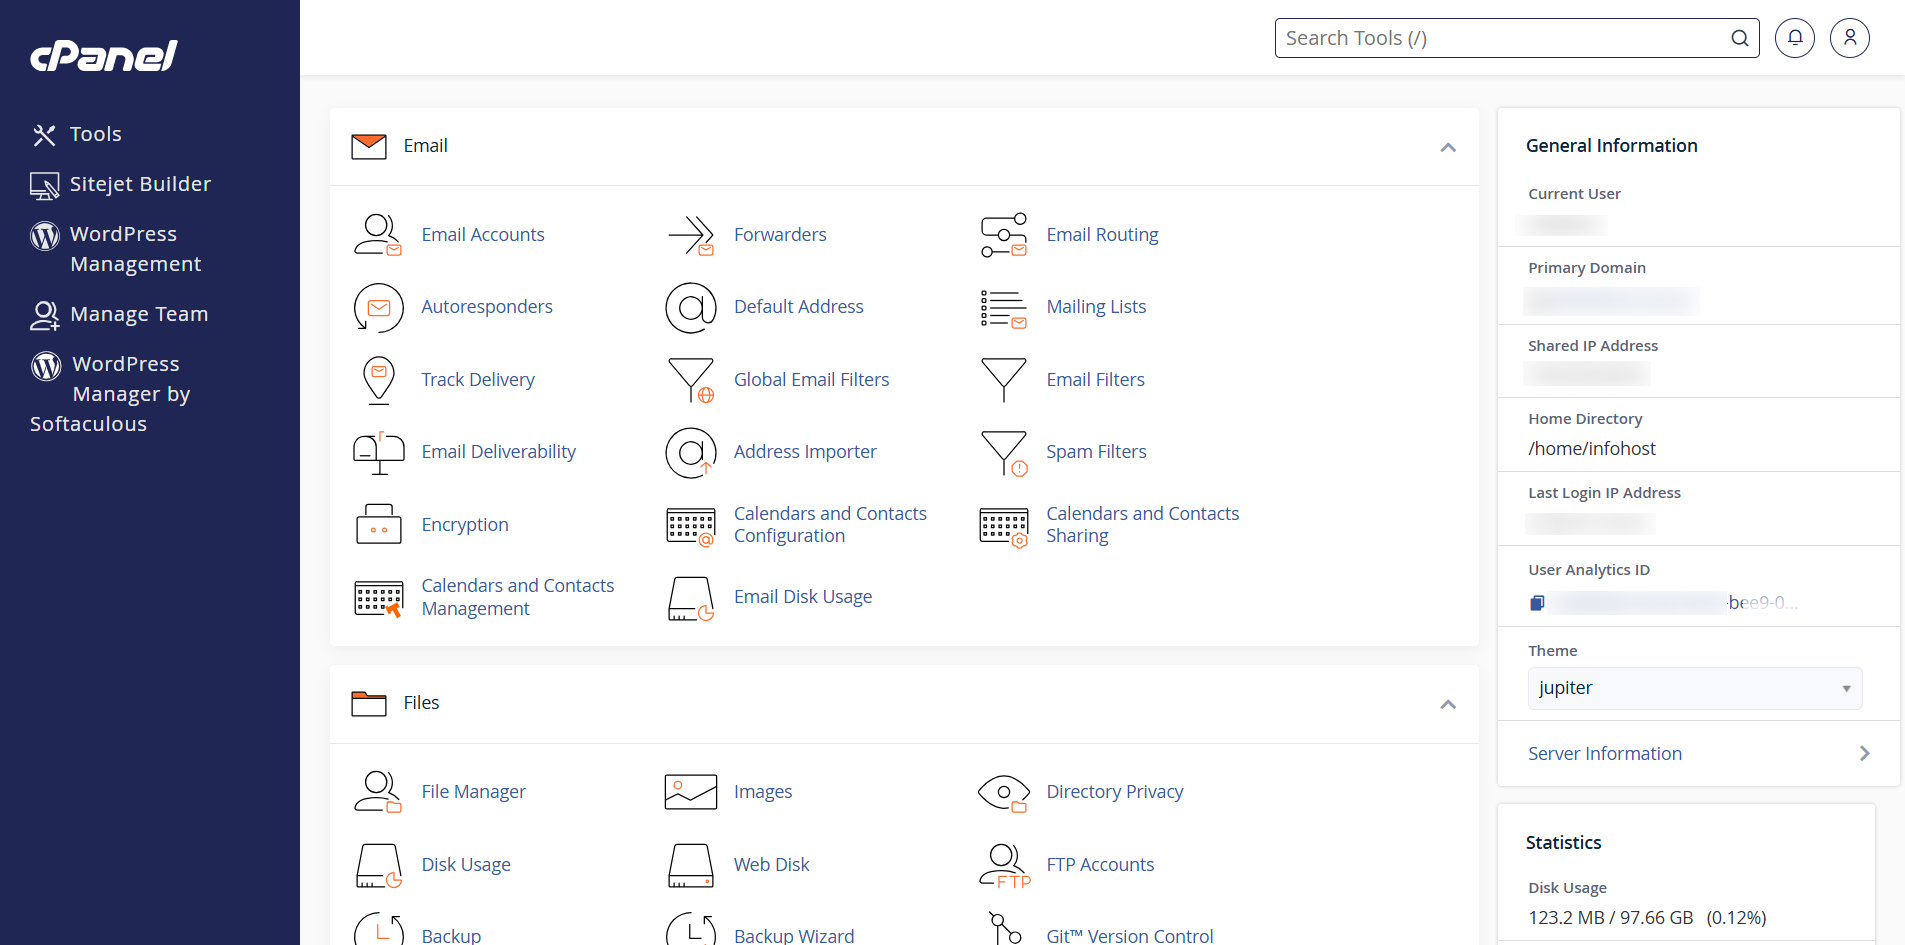Click the notifications bell icon
Image resolution: width=1905 pixels, height=945 pixels.
[1795, 38]
